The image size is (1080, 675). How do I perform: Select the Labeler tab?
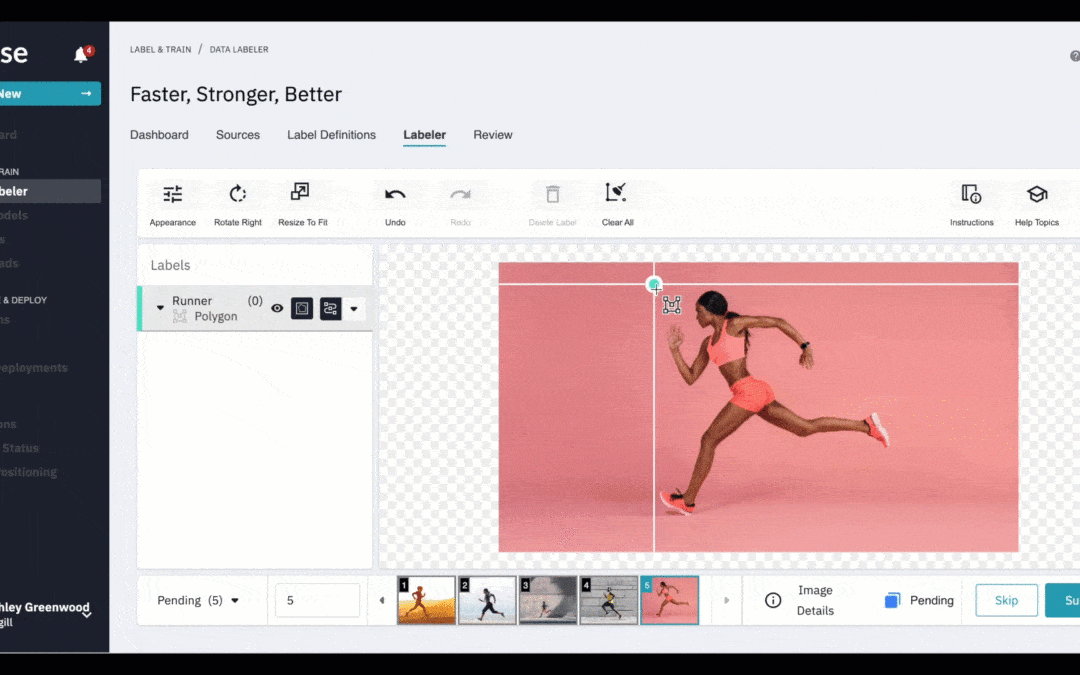click(424, 135)
